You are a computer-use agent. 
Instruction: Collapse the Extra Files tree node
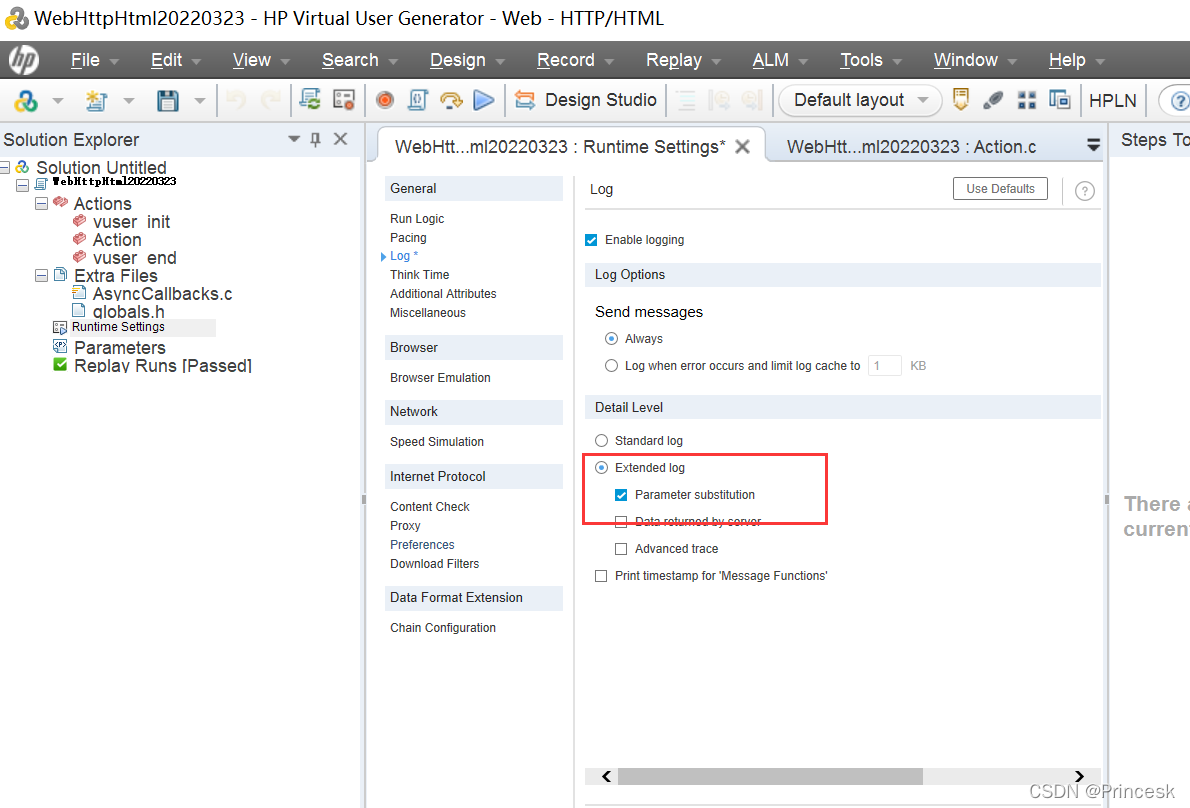pyautogui.click(x=42, y=275)
